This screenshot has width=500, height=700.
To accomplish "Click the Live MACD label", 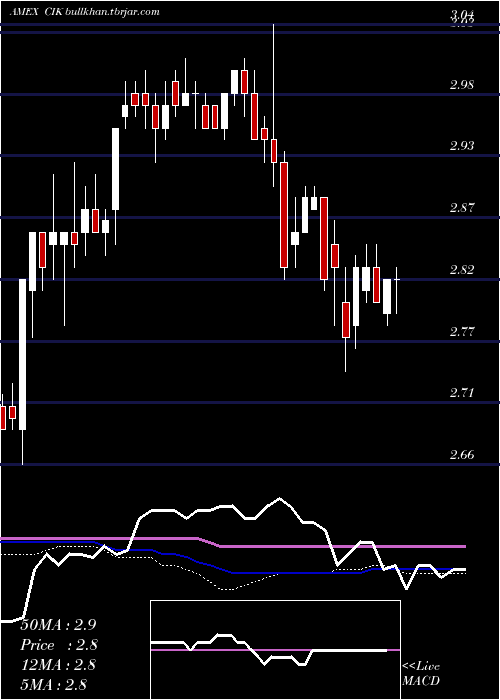I will 421,673.
